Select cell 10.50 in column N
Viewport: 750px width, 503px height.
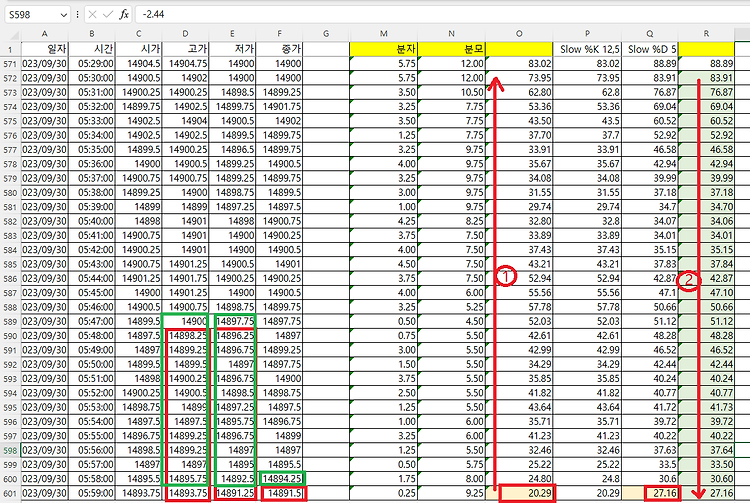[x=452, y=92]
